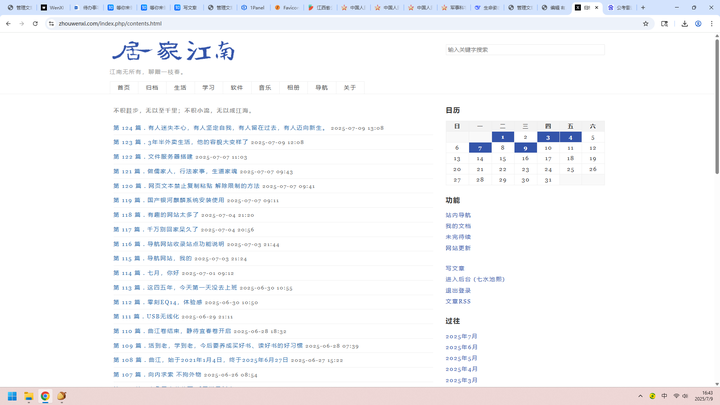Open the 首页 menu item

(x=124, y=88)
